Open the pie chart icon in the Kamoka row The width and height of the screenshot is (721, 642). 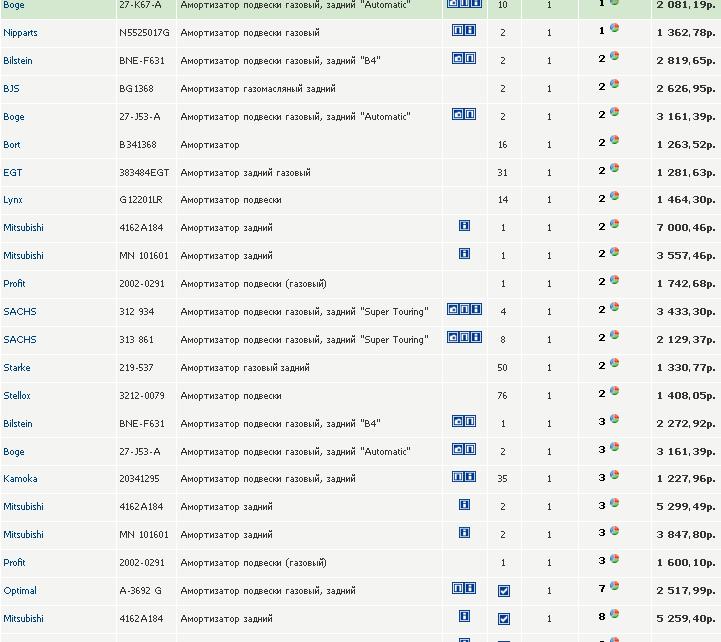pos(614,474)
